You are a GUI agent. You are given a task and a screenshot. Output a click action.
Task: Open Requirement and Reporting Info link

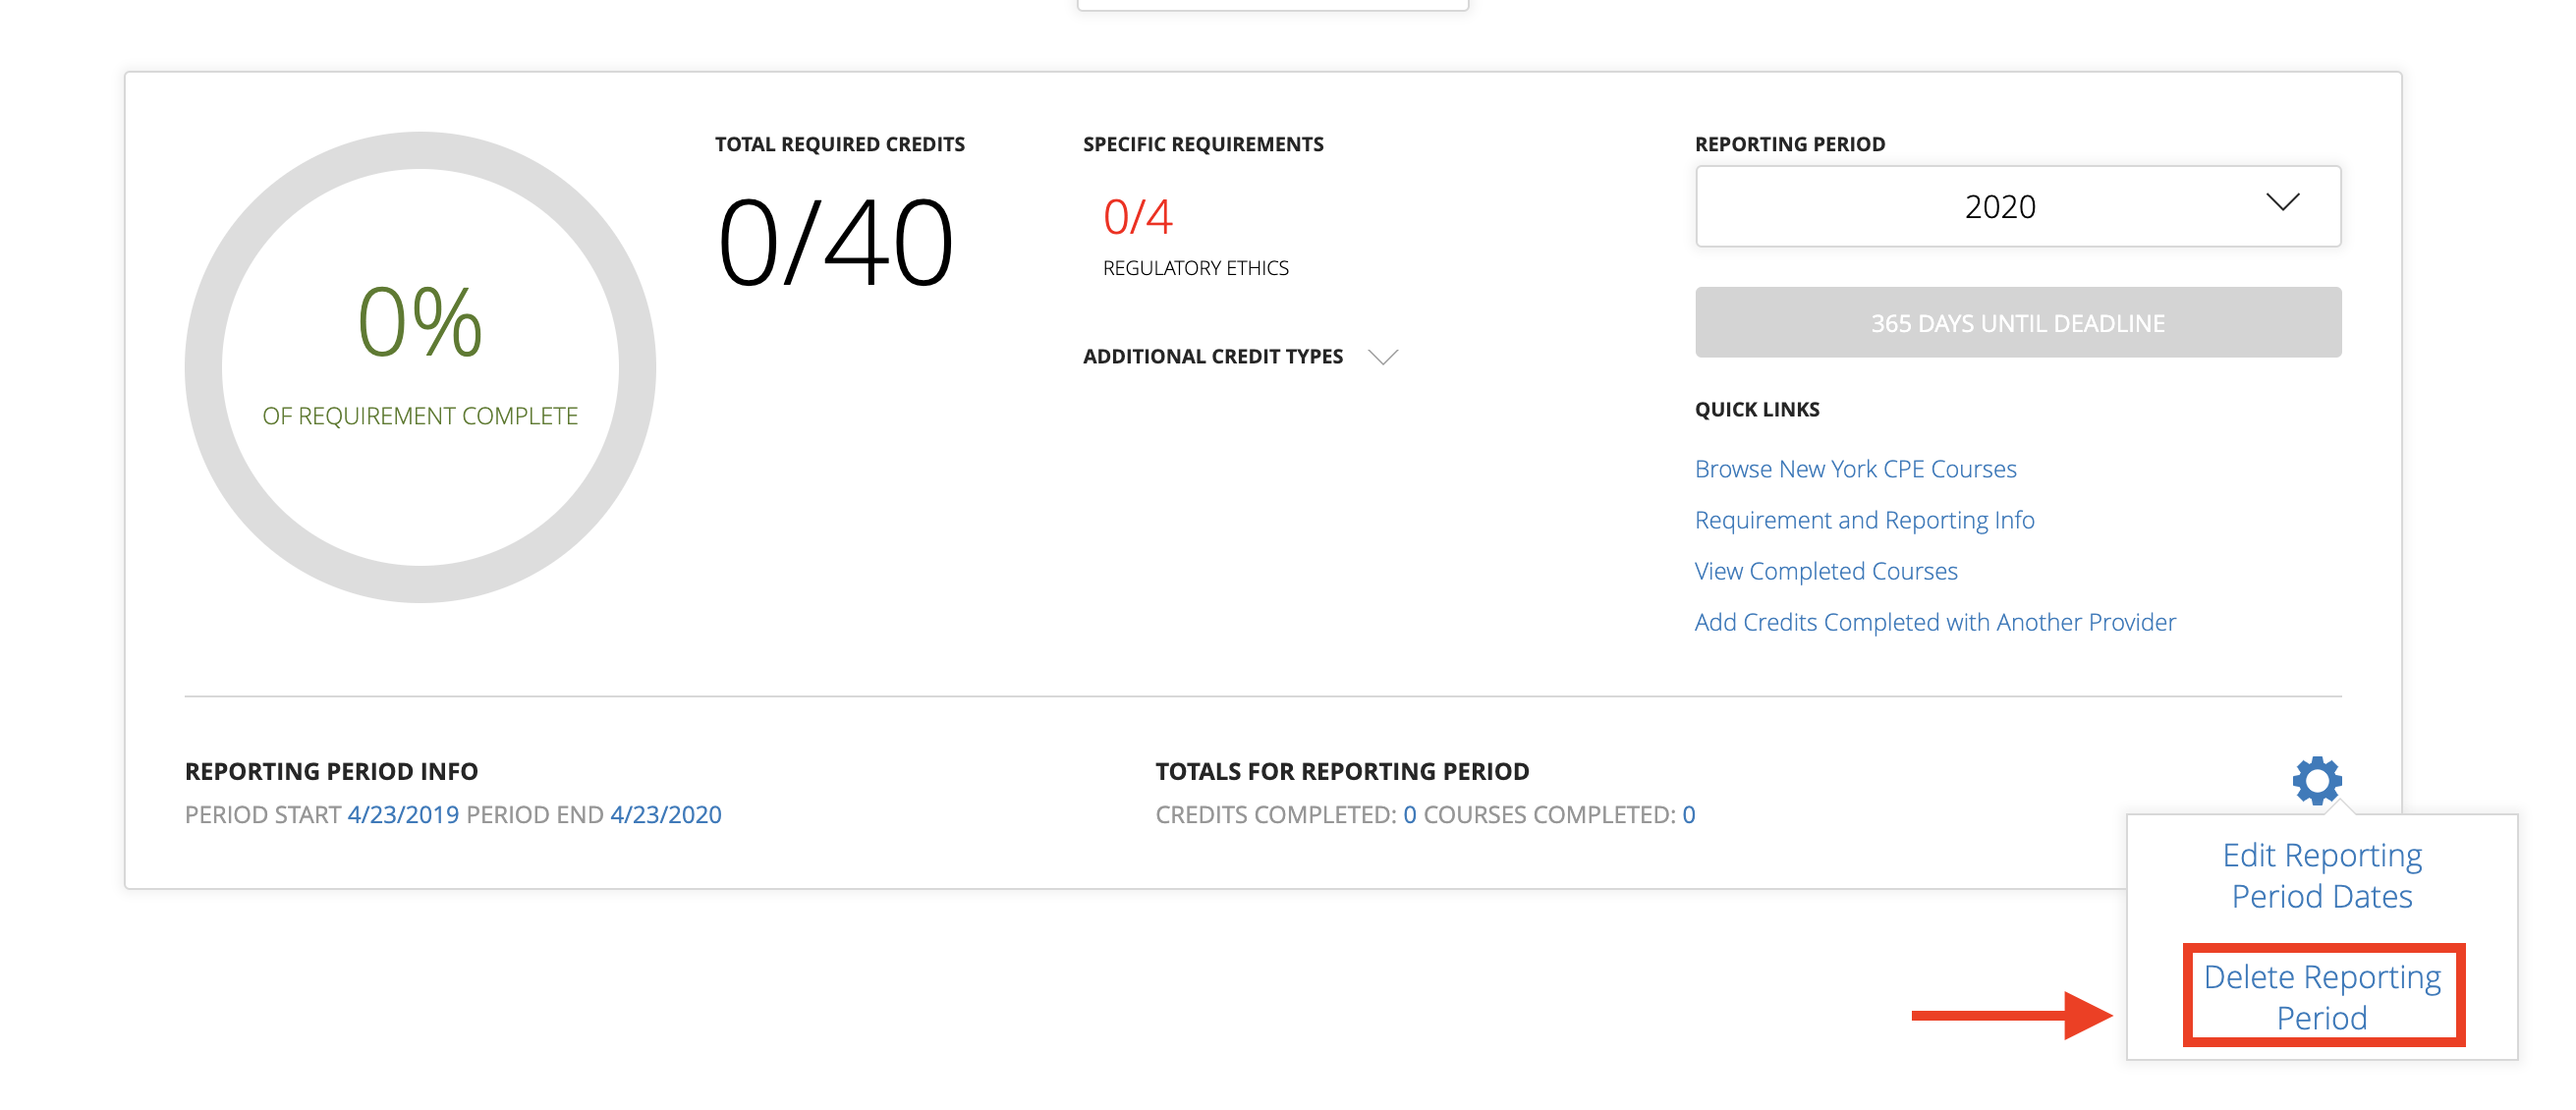[1864, 520]
